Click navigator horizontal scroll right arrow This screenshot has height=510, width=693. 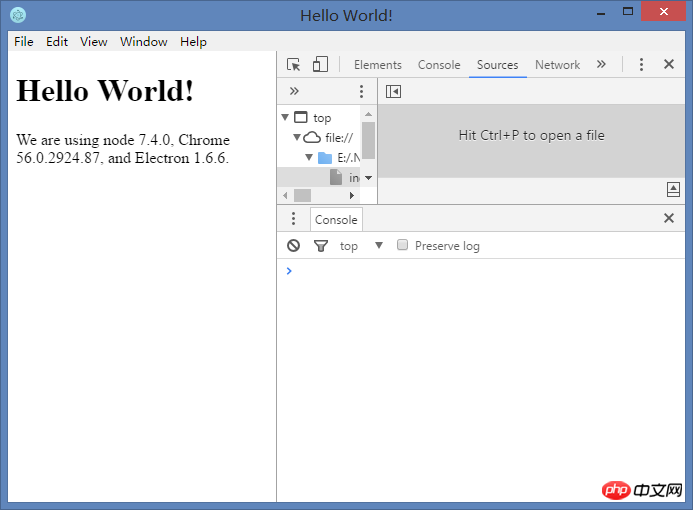tap(352, 195)
